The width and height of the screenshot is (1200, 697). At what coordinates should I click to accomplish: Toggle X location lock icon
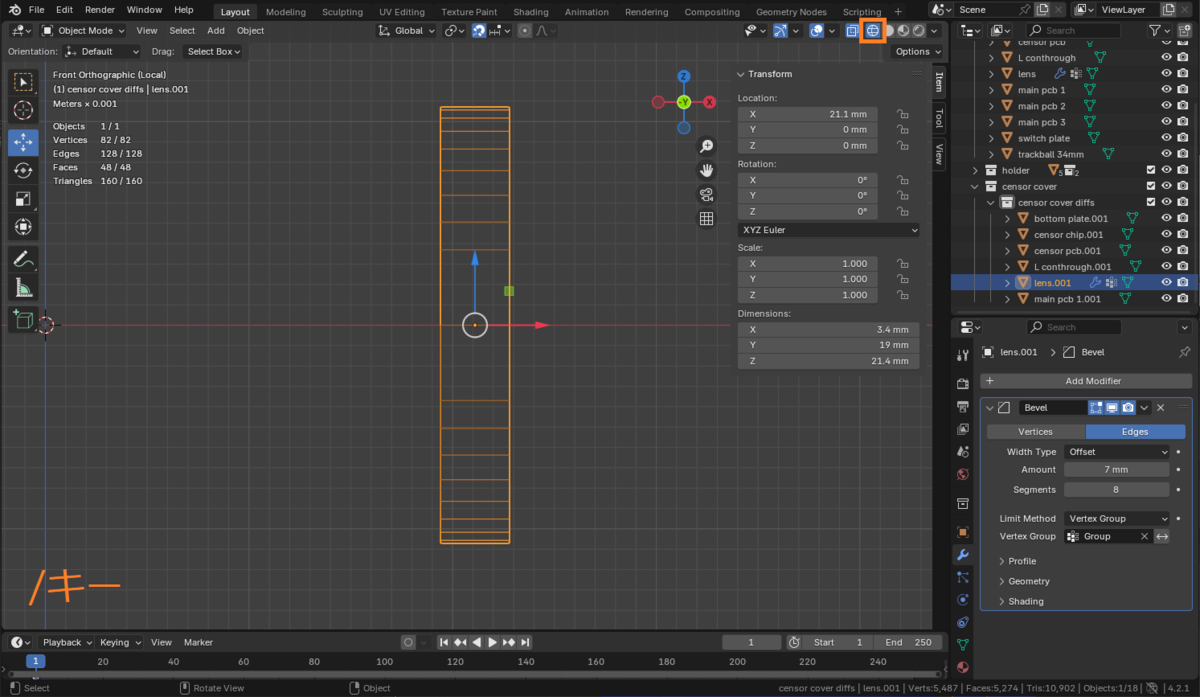[x=902, y=114]
